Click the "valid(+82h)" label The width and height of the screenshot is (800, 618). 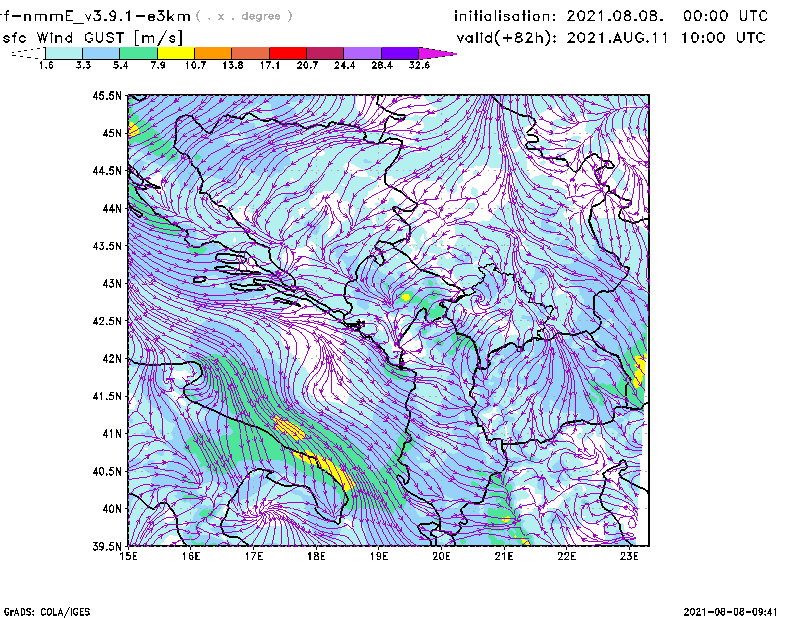507,38
